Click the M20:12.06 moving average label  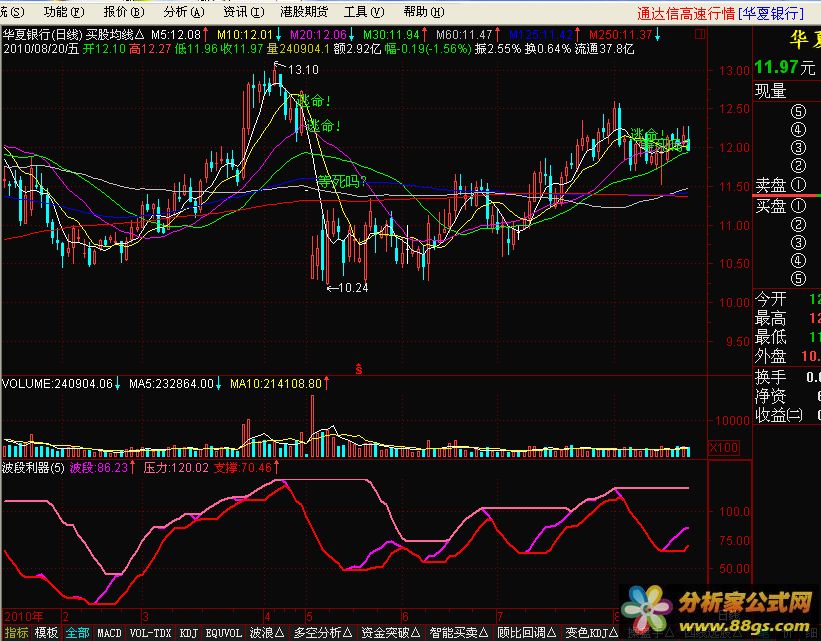point(318,35)
